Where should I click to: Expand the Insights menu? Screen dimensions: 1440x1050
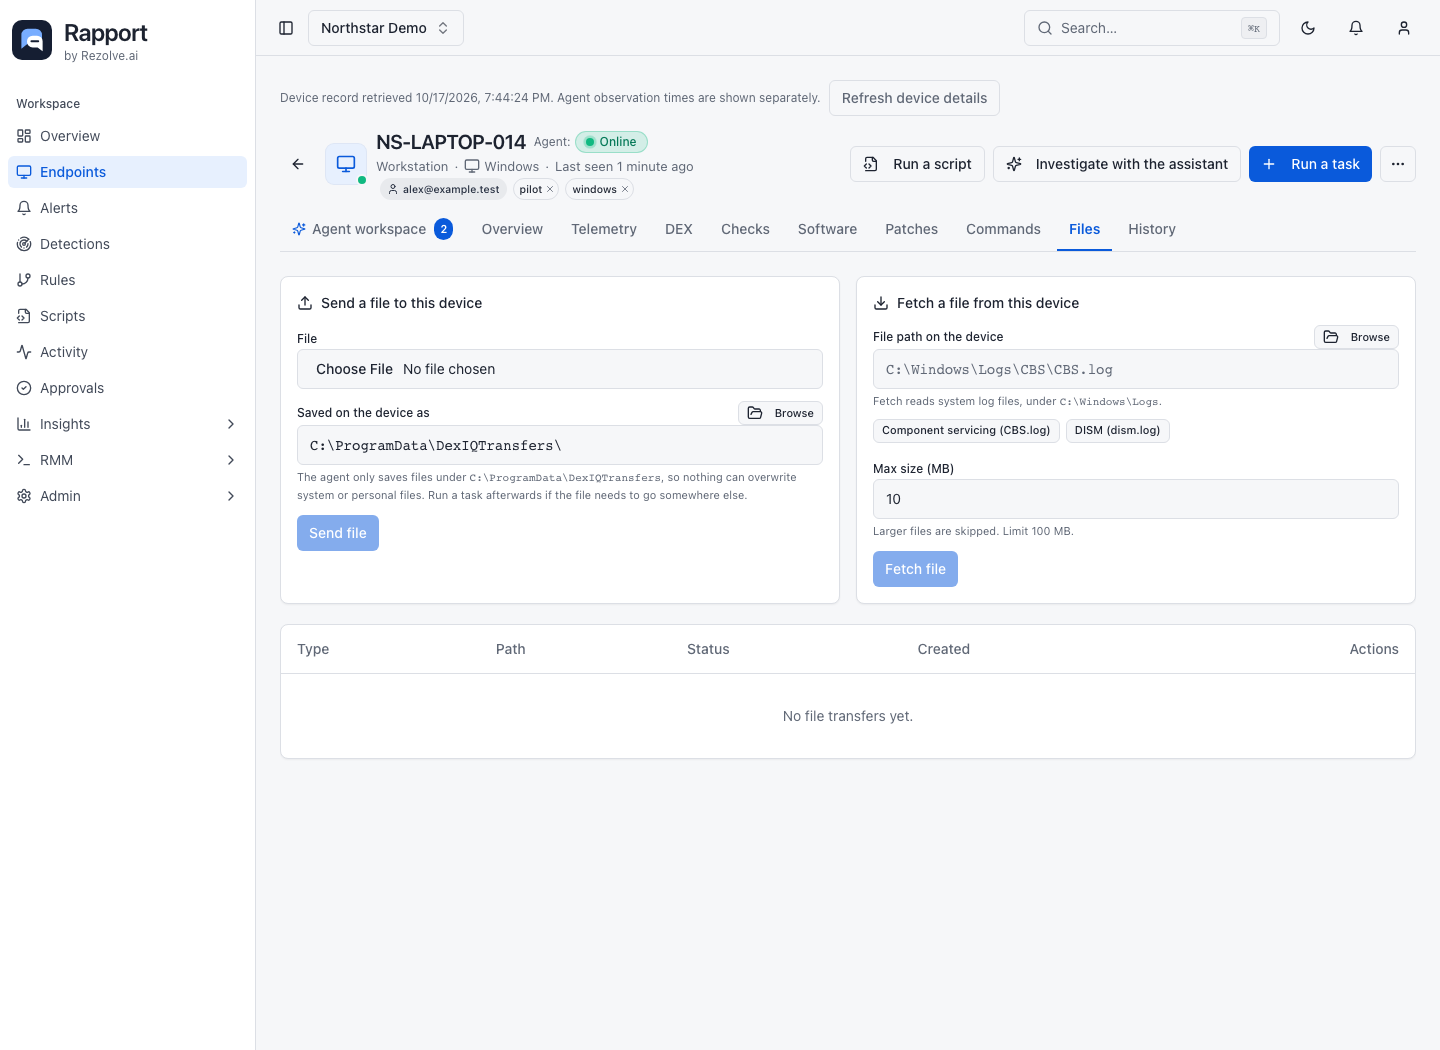(127, 424)
